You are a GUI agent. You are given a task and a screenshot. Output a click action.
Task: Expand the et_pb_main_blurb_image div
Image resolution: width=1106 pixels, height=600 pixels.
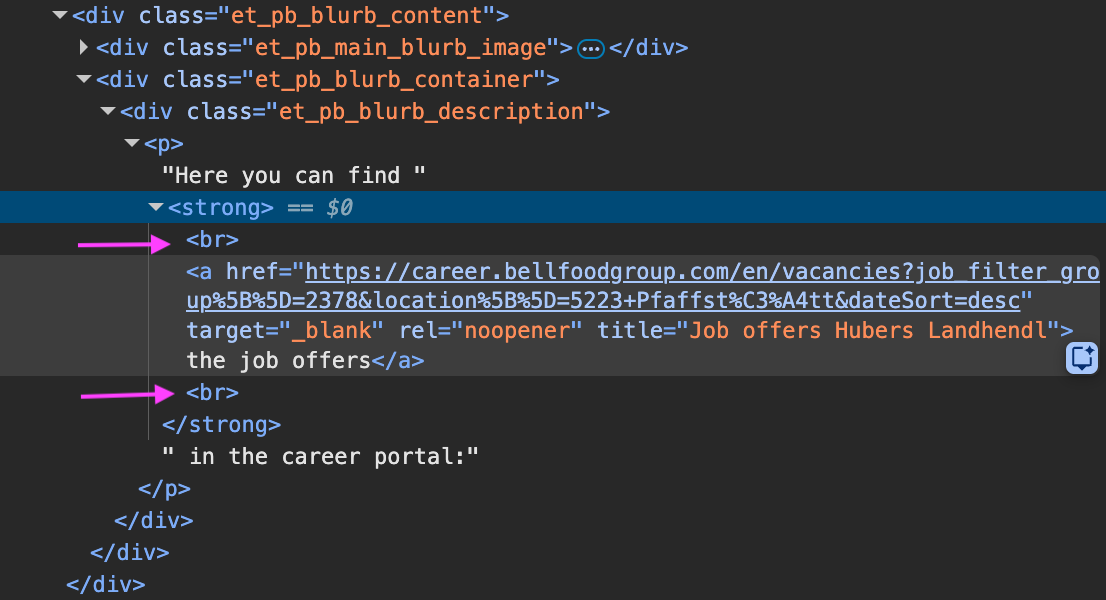(84, 48)
